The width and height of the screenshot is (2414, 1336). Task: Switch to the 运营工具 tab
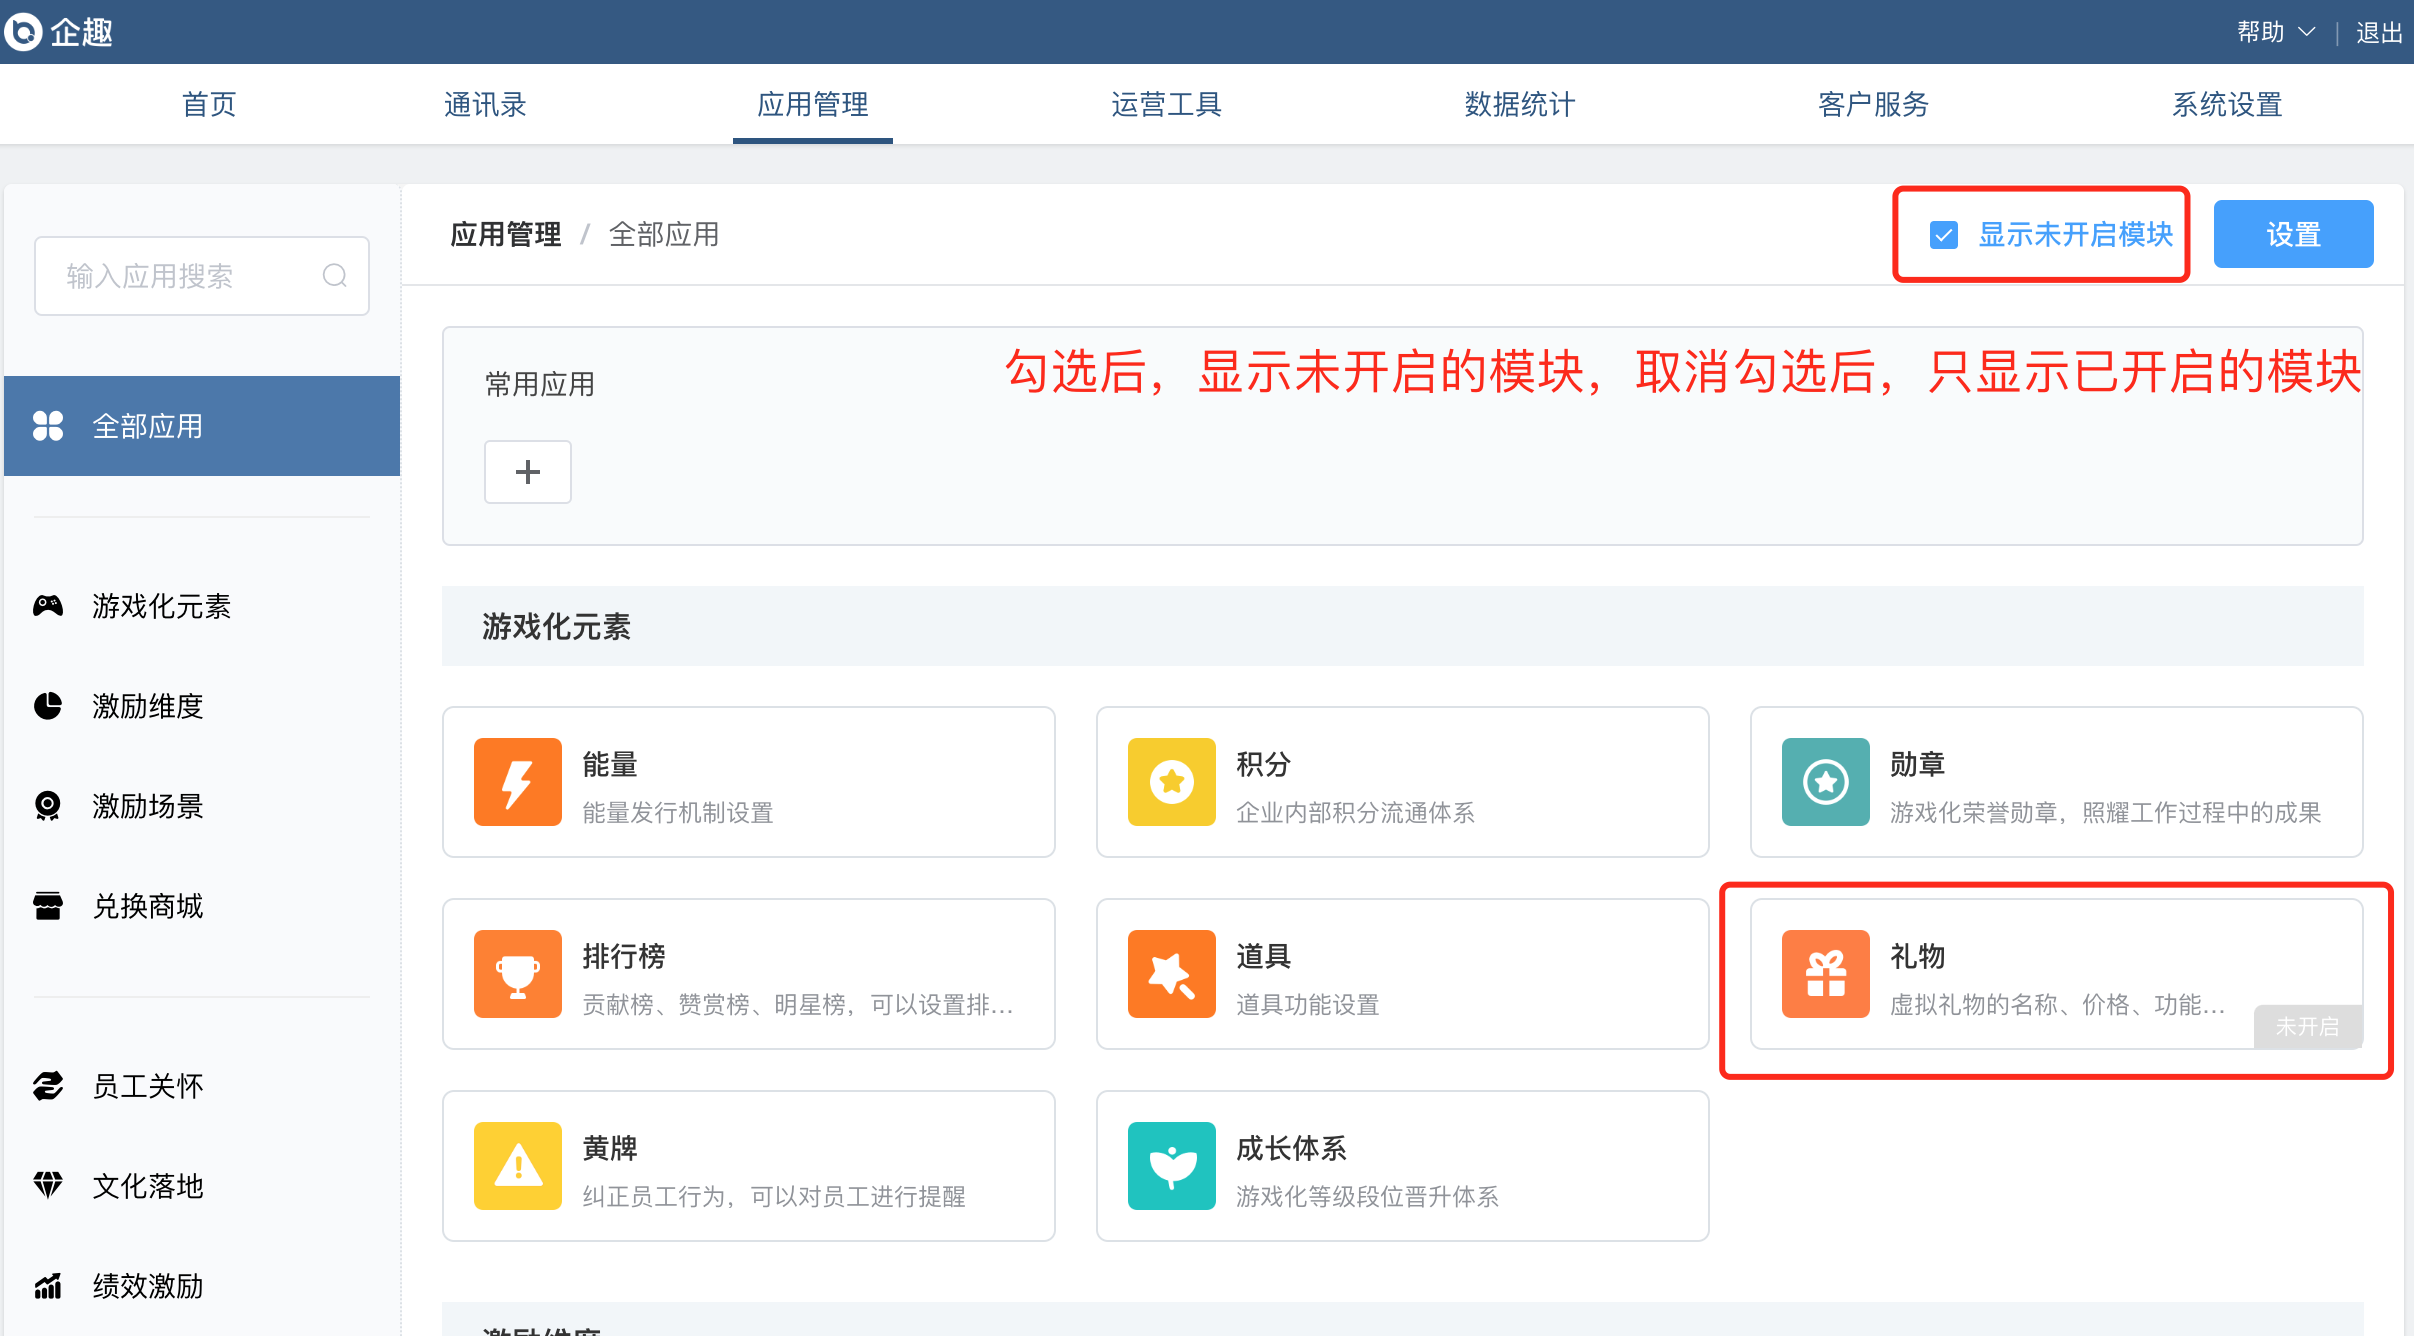[x=1166, y=104]
